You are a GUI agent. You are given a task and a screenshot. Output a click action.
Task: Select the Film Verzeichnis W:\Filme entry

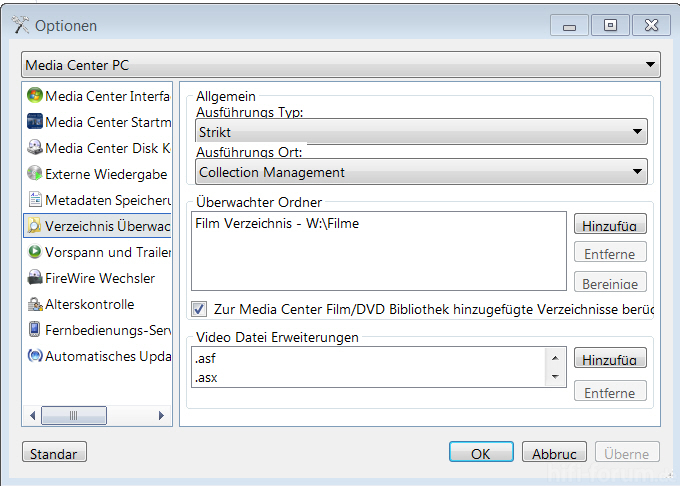click(x=278, y=223)
